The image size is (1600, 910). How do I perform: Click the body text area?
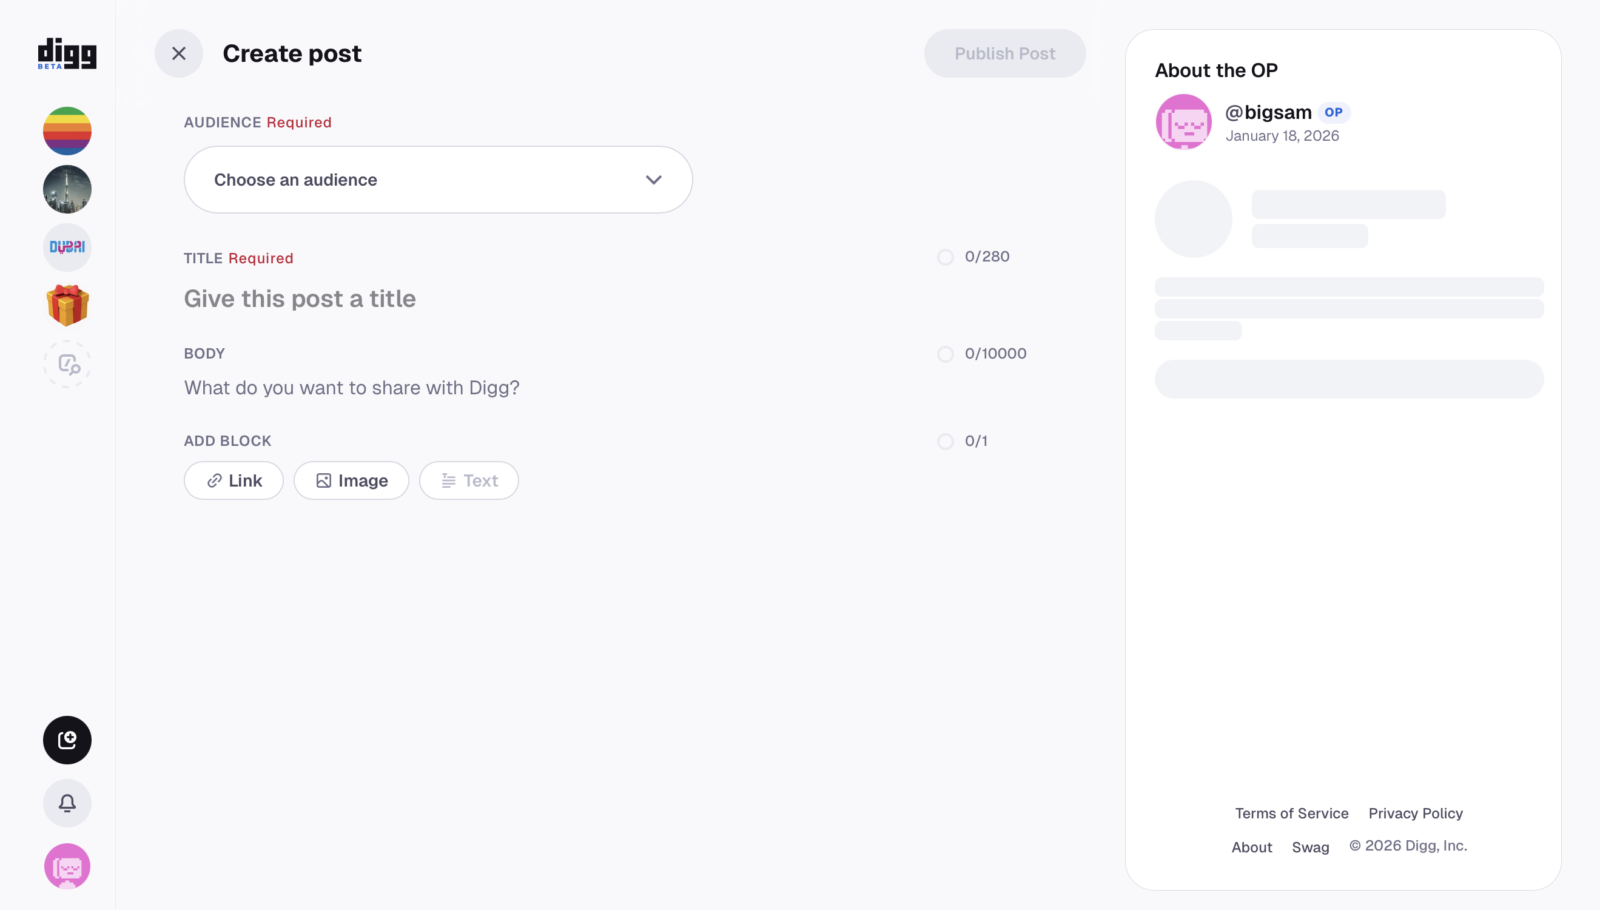click(x=352, y=388)
